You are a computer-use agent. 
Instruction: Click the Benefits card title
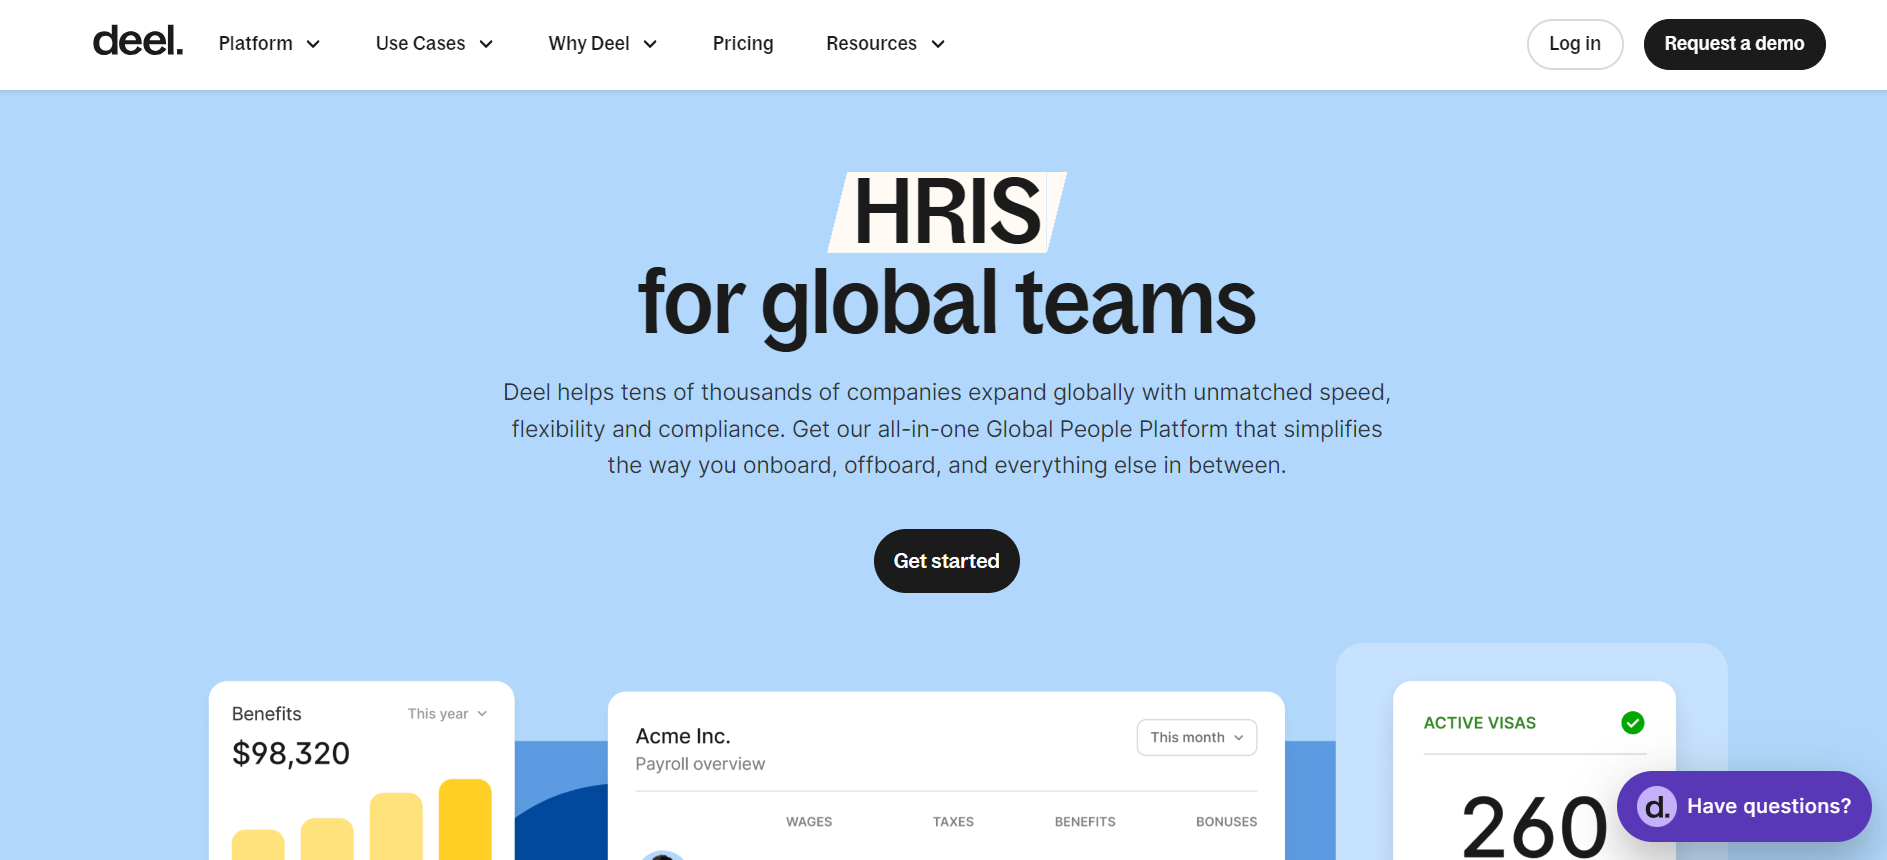pyautogui.click(x=267, y=714)
